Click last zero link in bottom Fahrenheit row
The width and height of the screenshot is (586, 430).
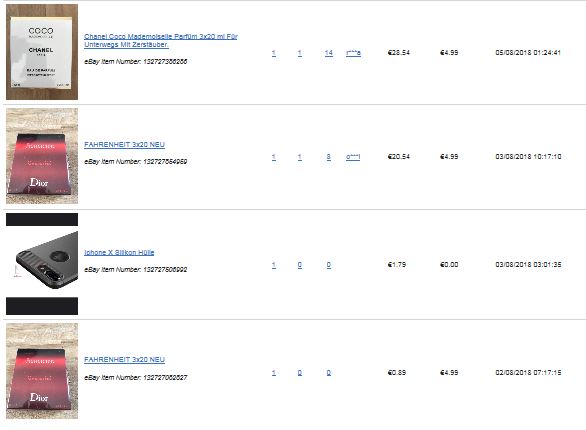pyautogui.click(x=329, y=373)
